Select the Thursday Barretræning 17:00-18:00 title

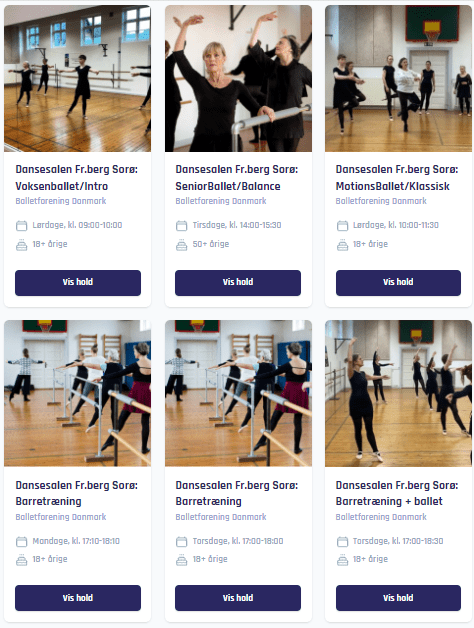[x=236, y=493]
